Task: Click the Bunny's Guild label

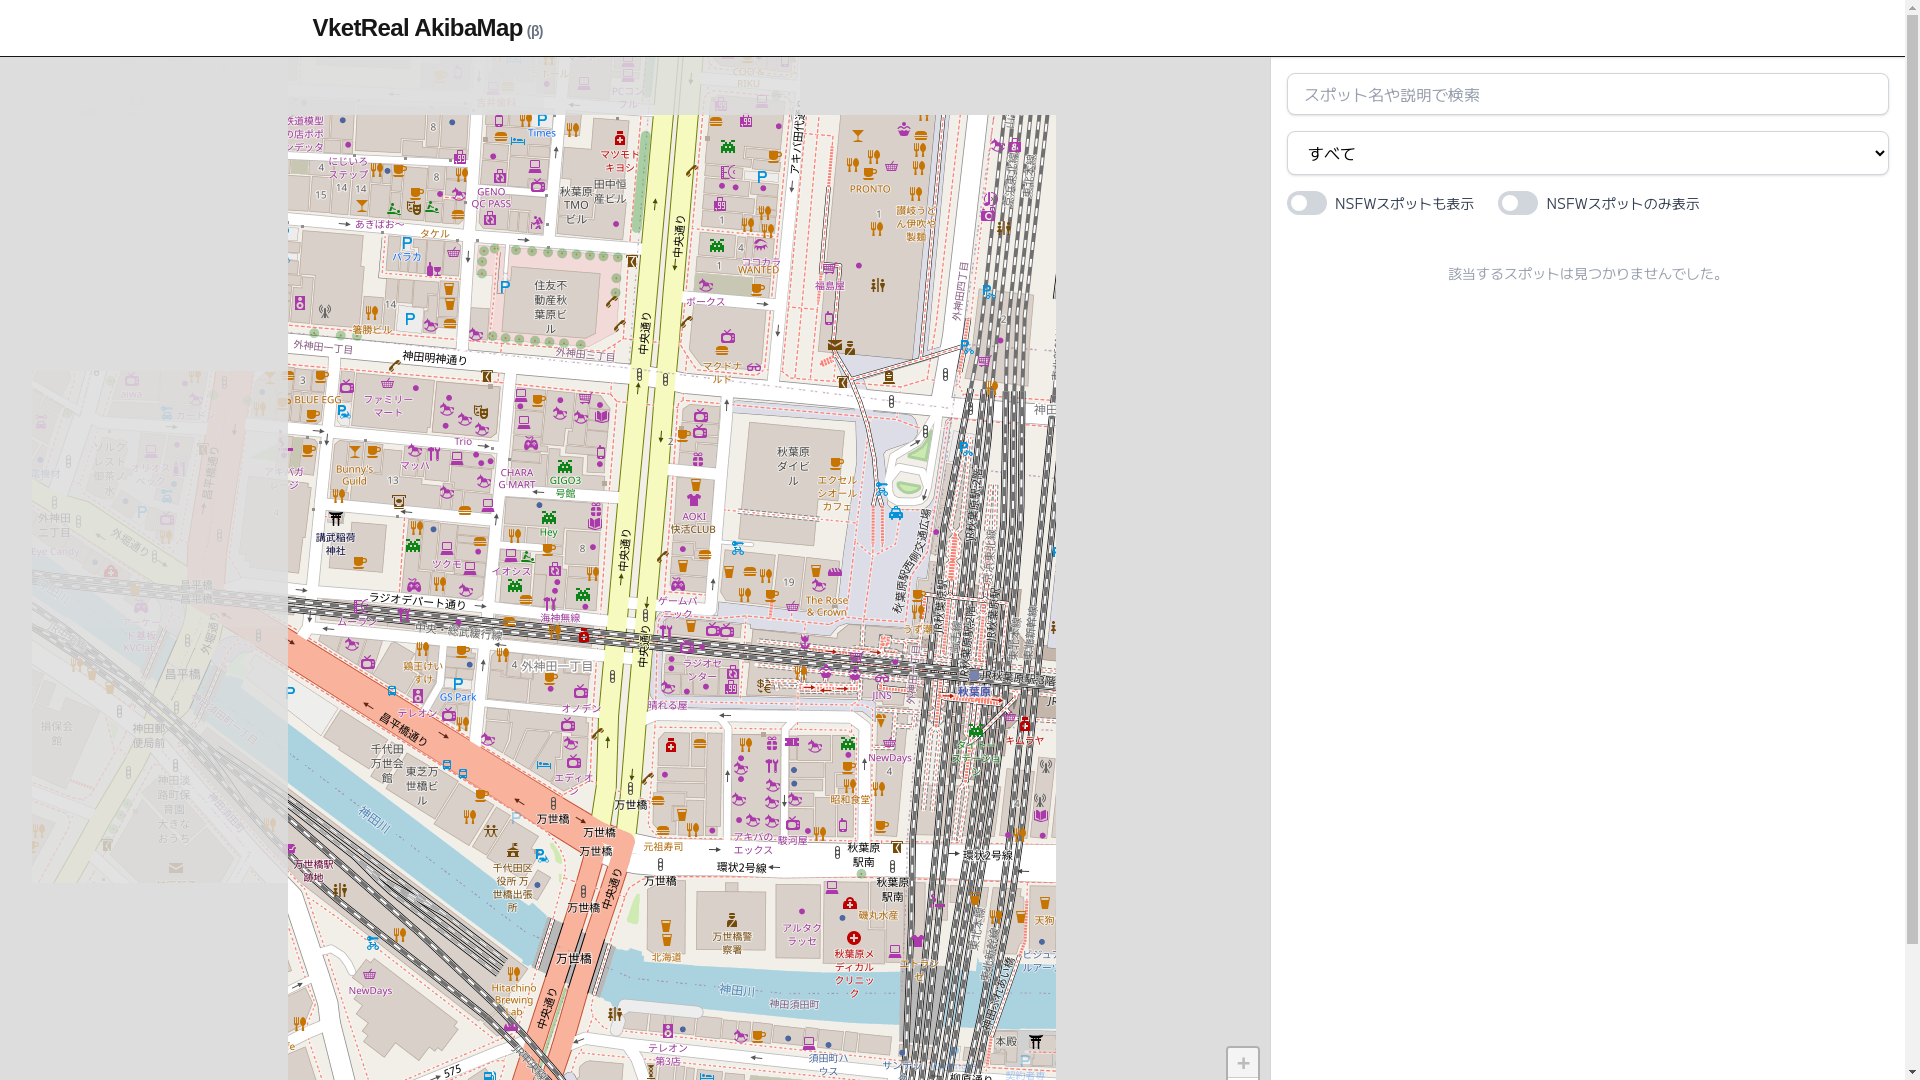Action: coord(354,474)
